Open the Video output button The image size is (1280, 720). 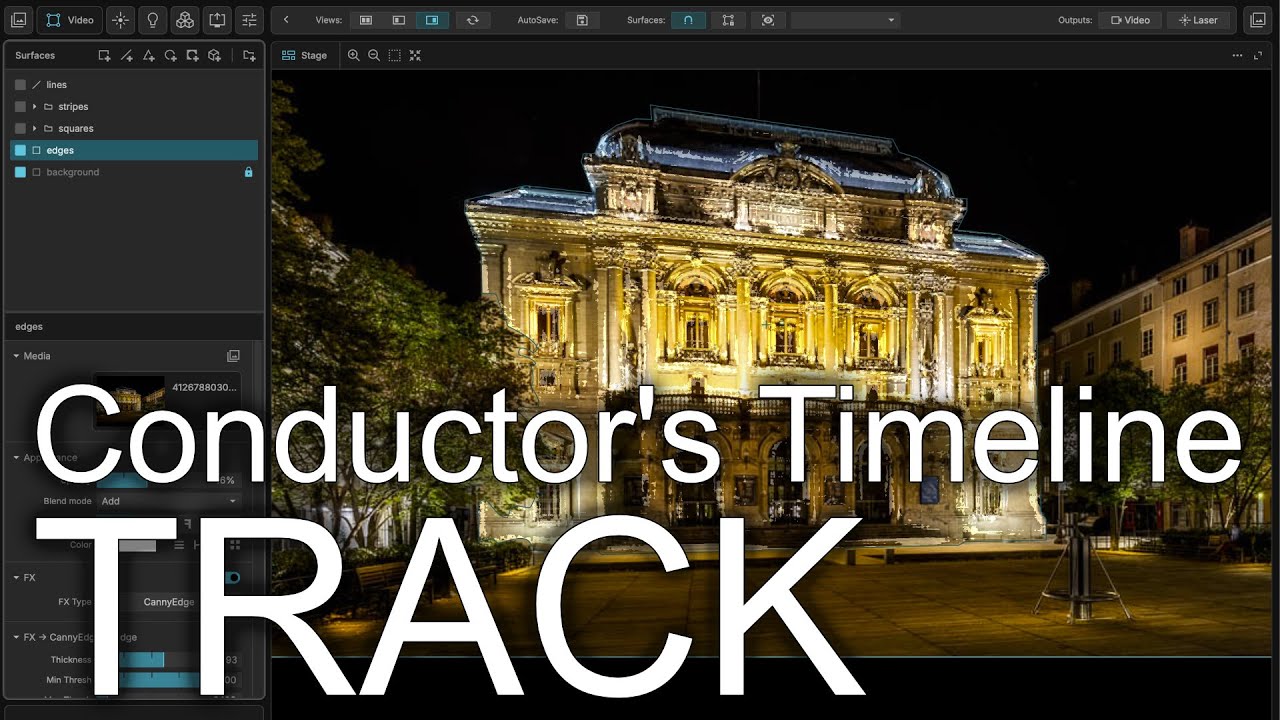pos(1131,20)
